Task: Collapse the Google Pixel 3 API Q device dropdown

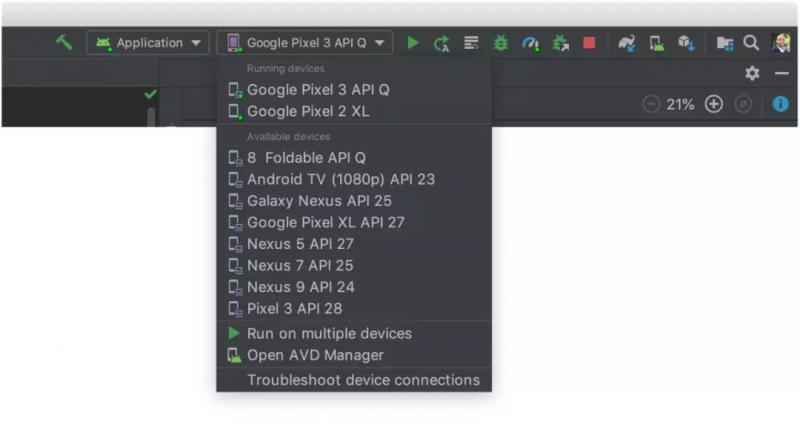Action: click(x=305, y=43)
